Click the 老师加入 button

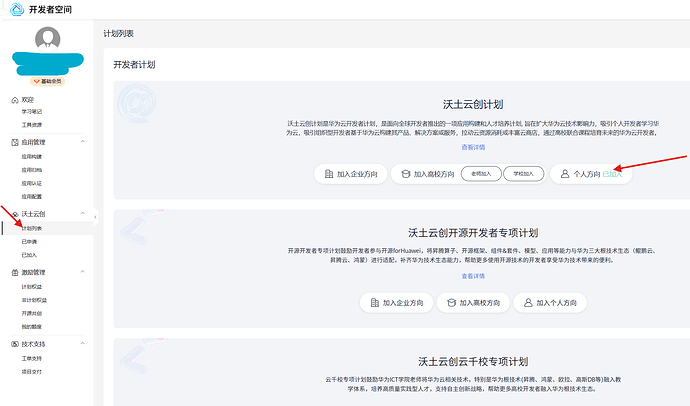tap(481, 174)
